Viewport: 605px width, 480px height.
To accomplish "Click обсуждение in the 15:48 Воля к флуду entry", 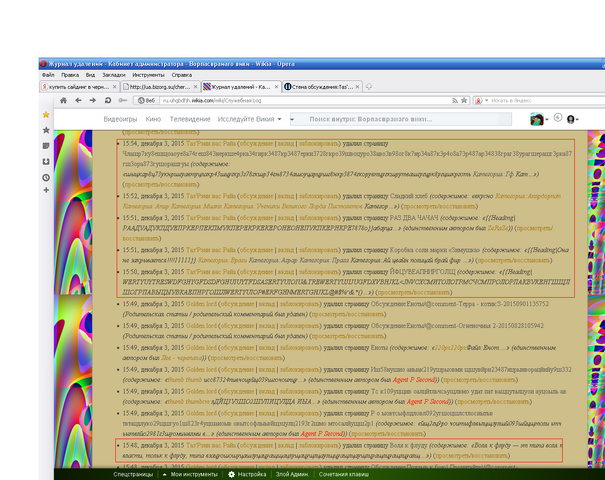I will 257,445.
